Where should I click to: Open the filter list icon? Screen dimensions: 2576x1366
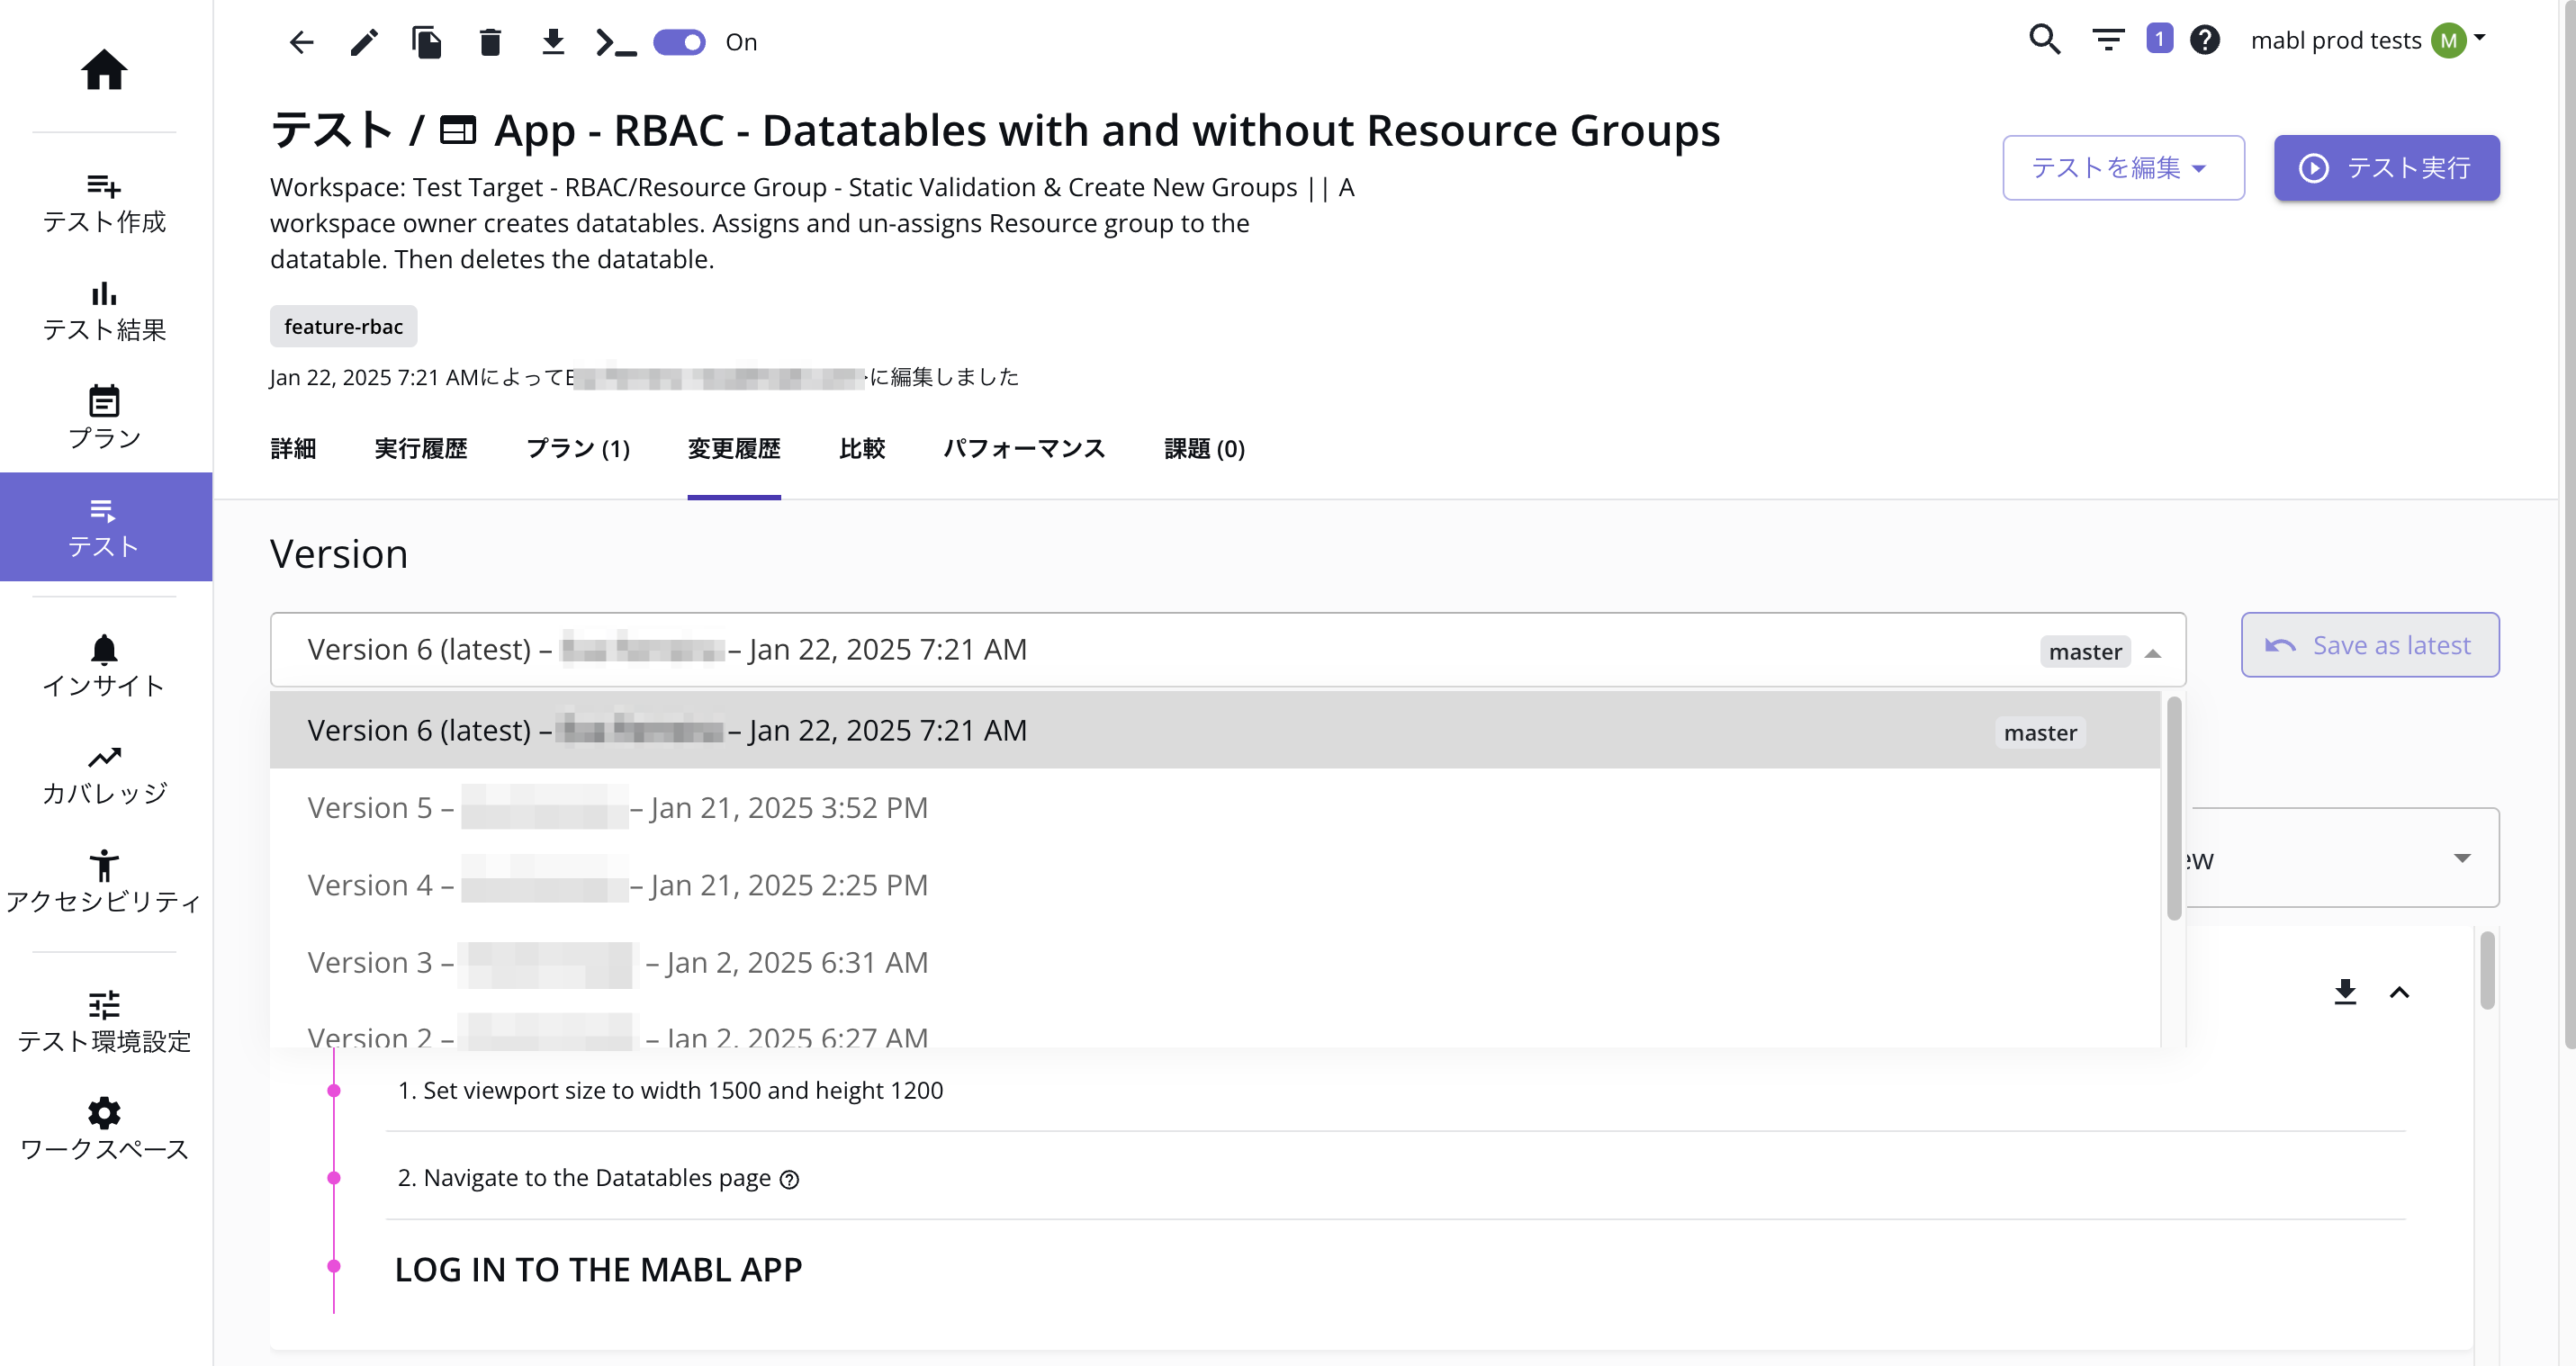coord(2108,40)
